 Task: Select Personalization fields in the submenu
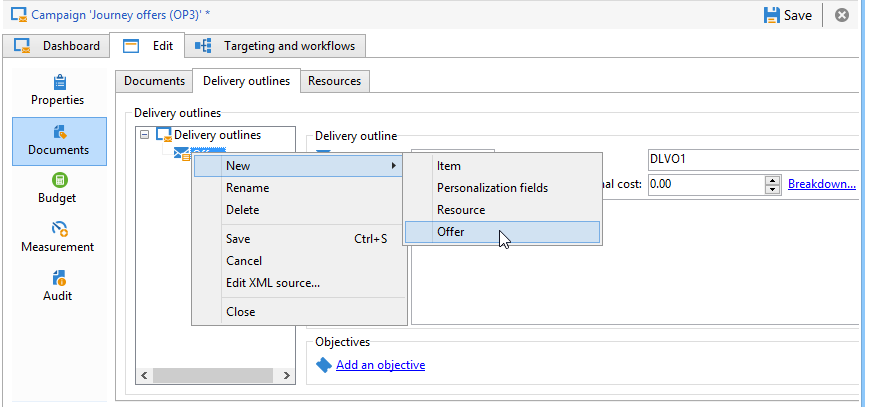tap(492, 188)
